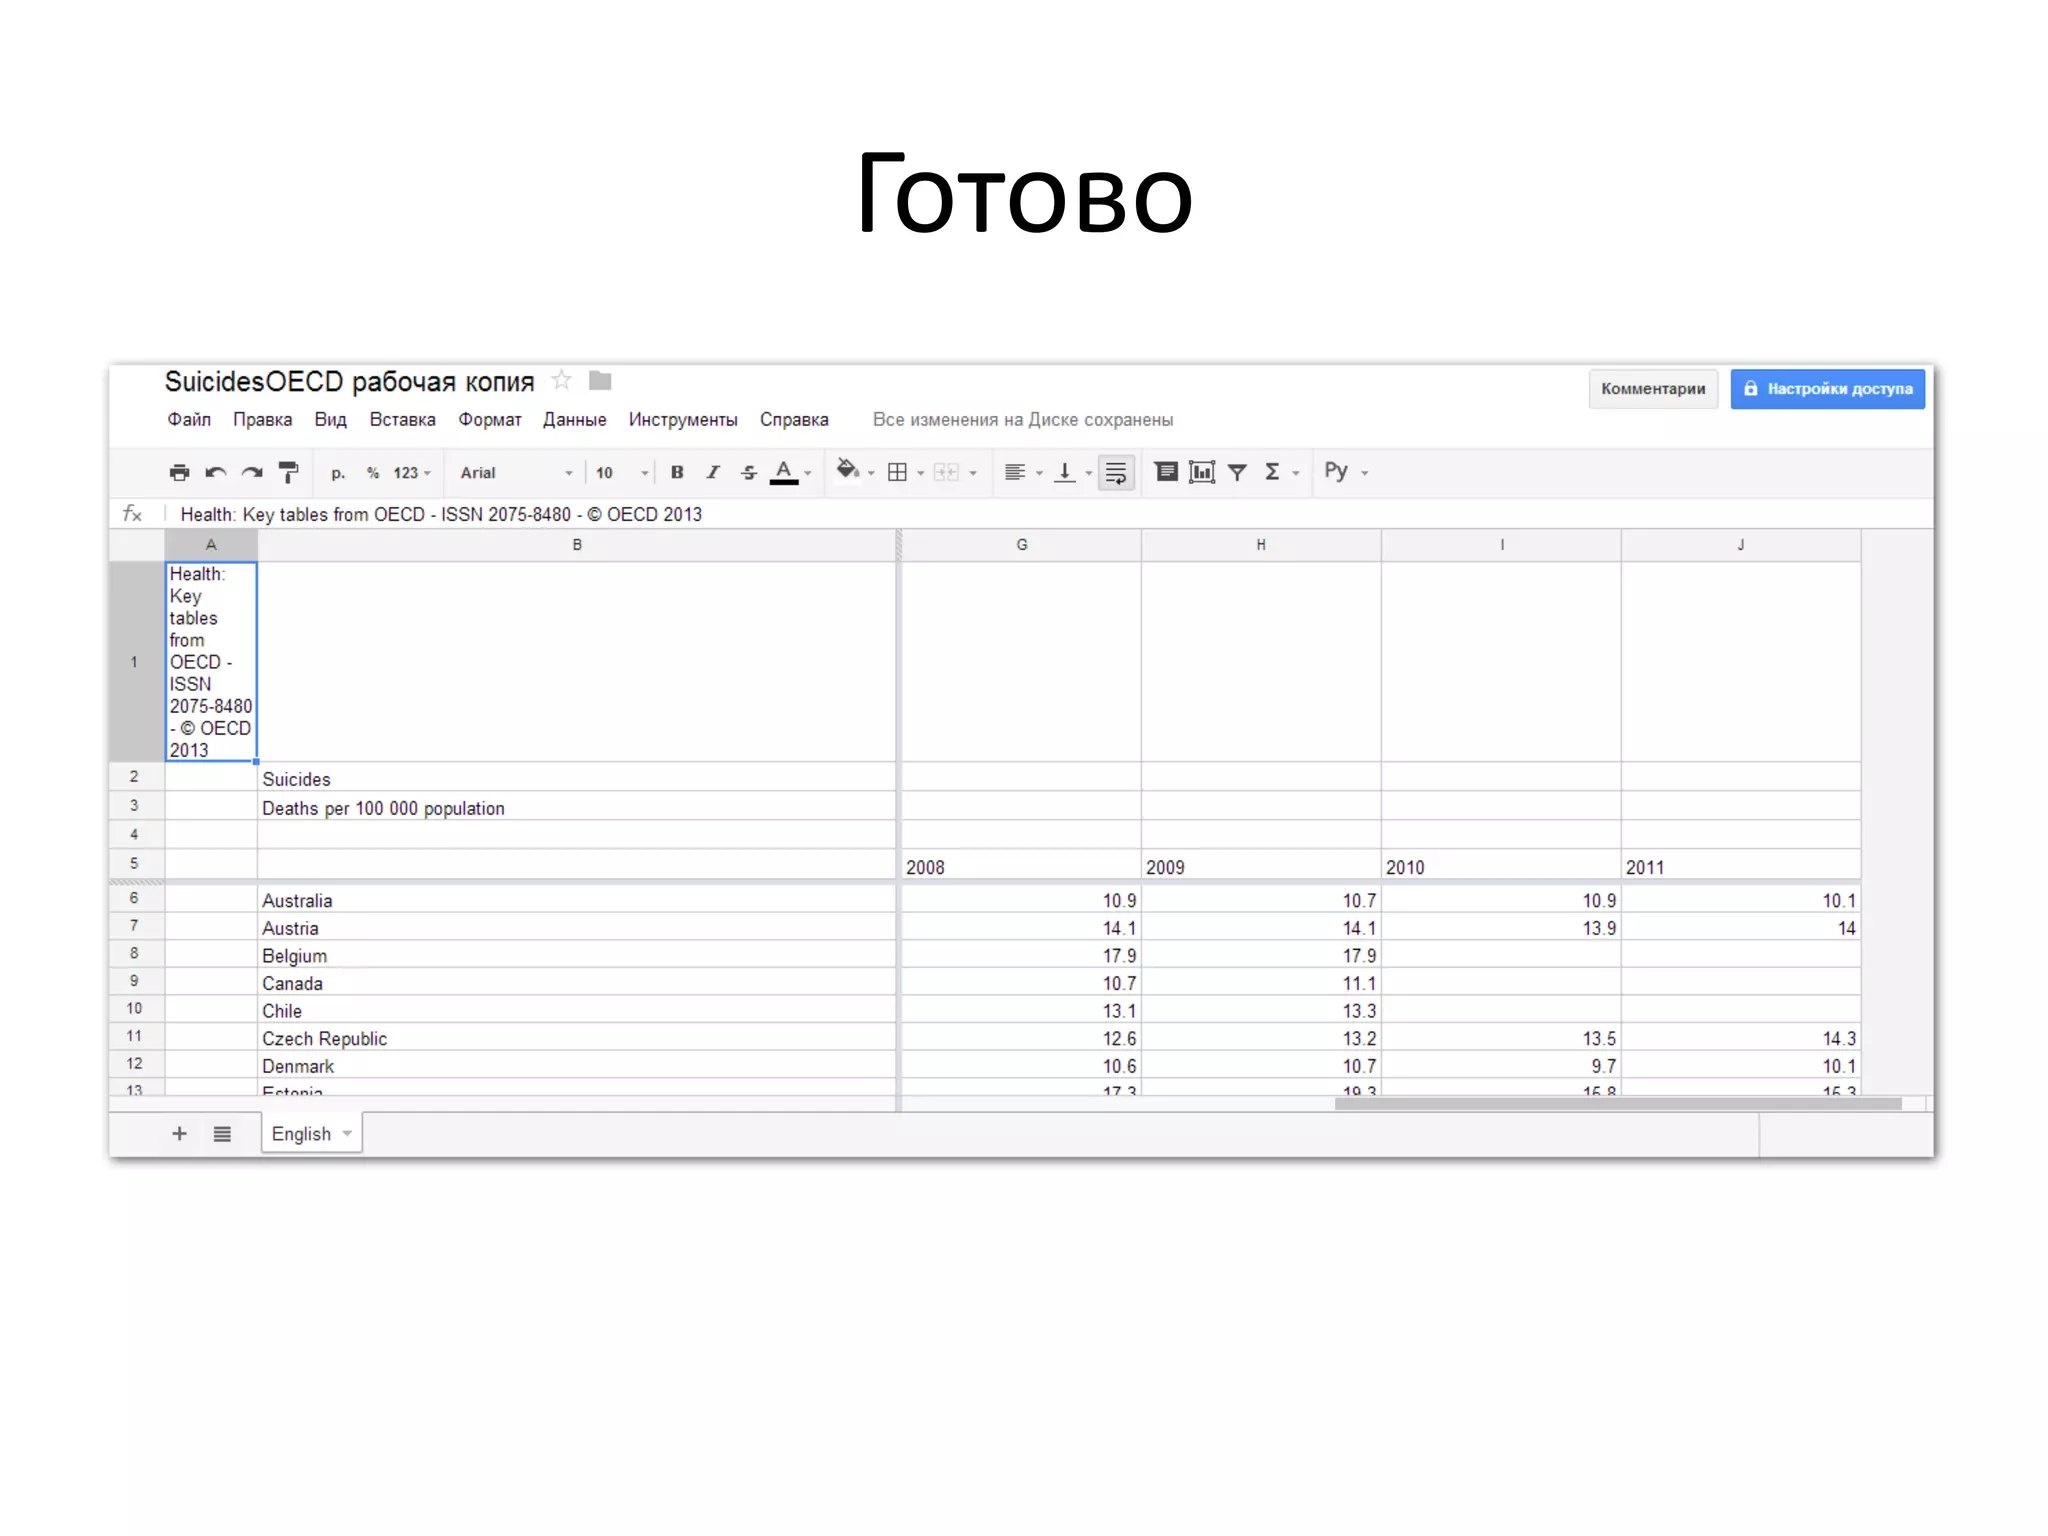Select column H header
The height and width of the screenshot is (1536, 2048).
click(1261, 545)
